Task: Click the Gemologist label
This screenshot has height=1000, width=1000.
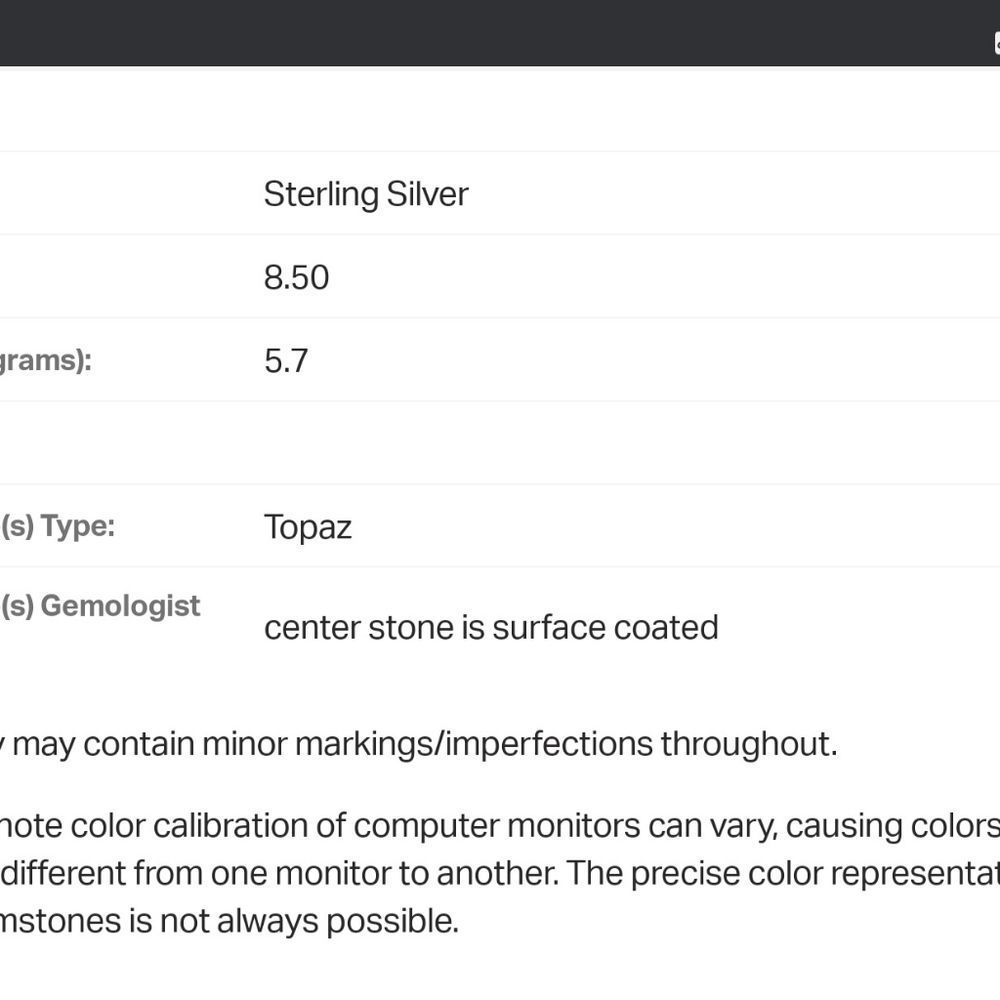Action: [100, 606]
